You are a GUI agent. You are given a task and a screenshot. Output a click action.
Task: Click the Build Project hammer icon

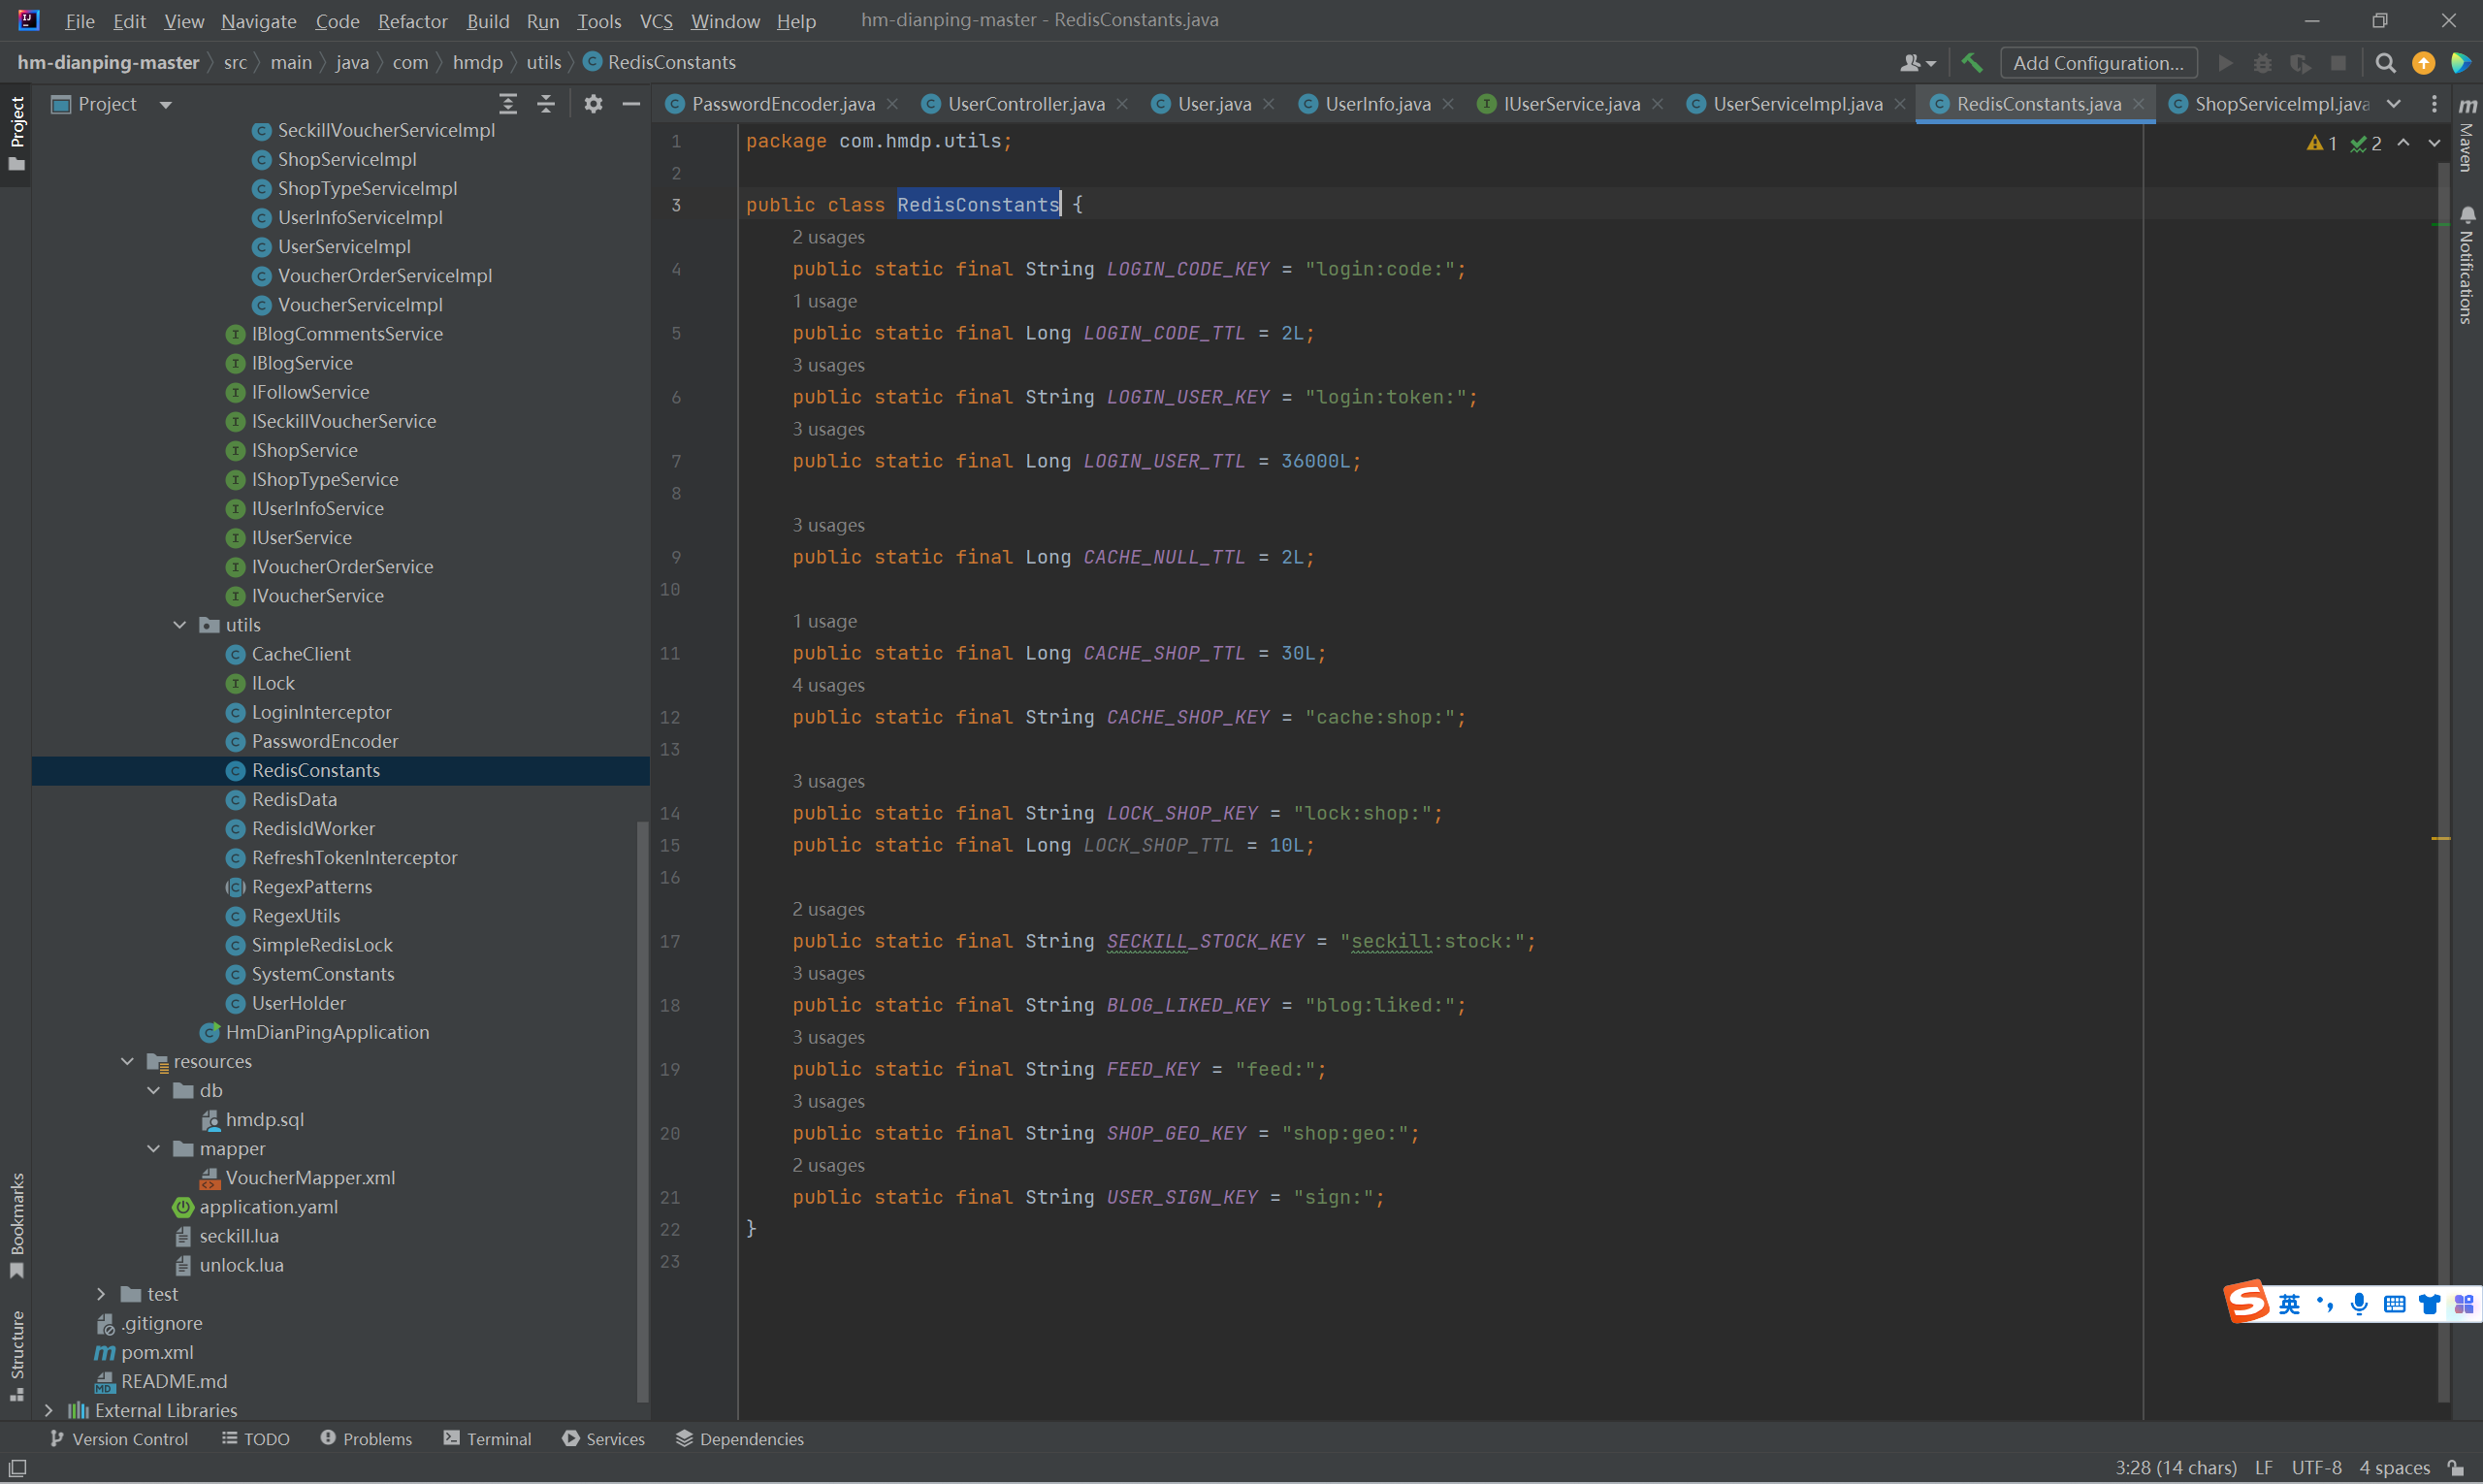[1972, 63]
